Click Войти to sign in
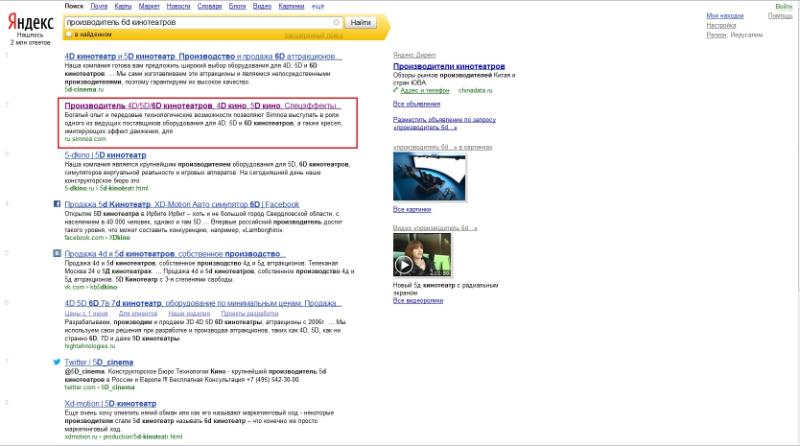 (784, 7)
